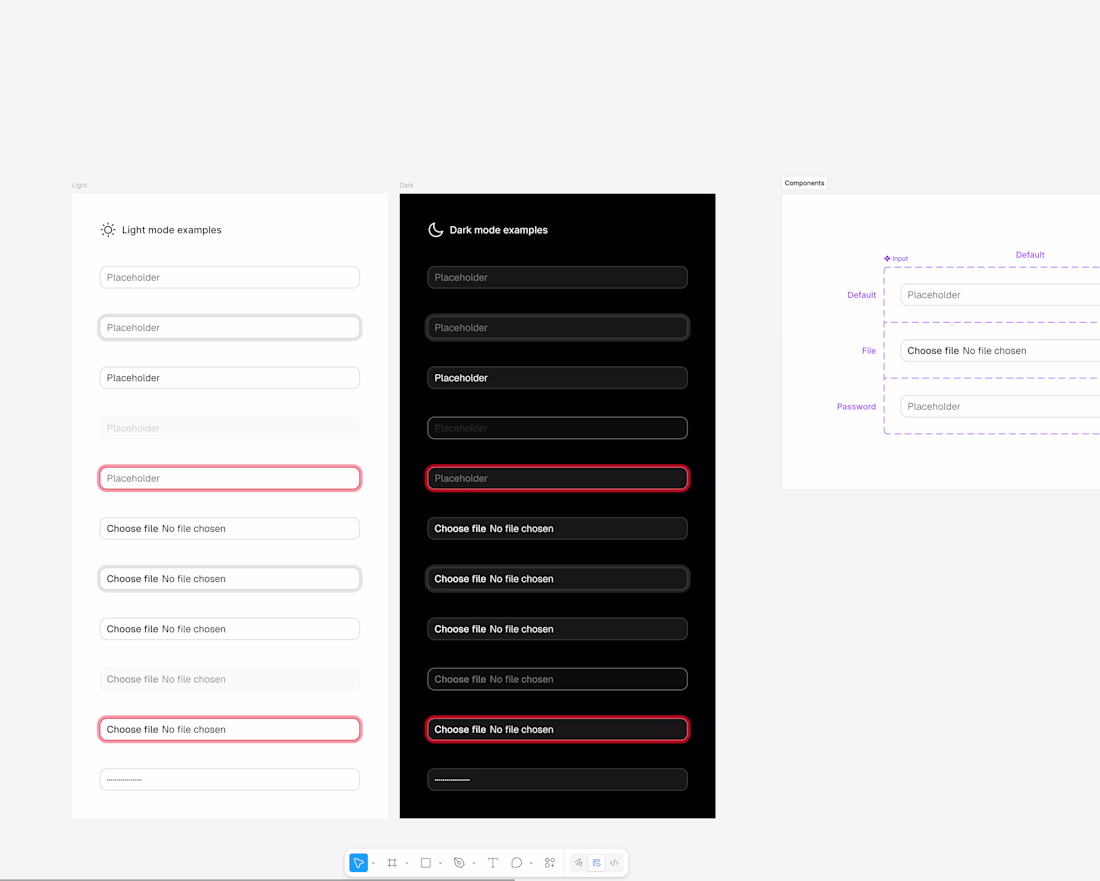
Task: Select light disabled faded Placeholder input
Action: [229, 428]
